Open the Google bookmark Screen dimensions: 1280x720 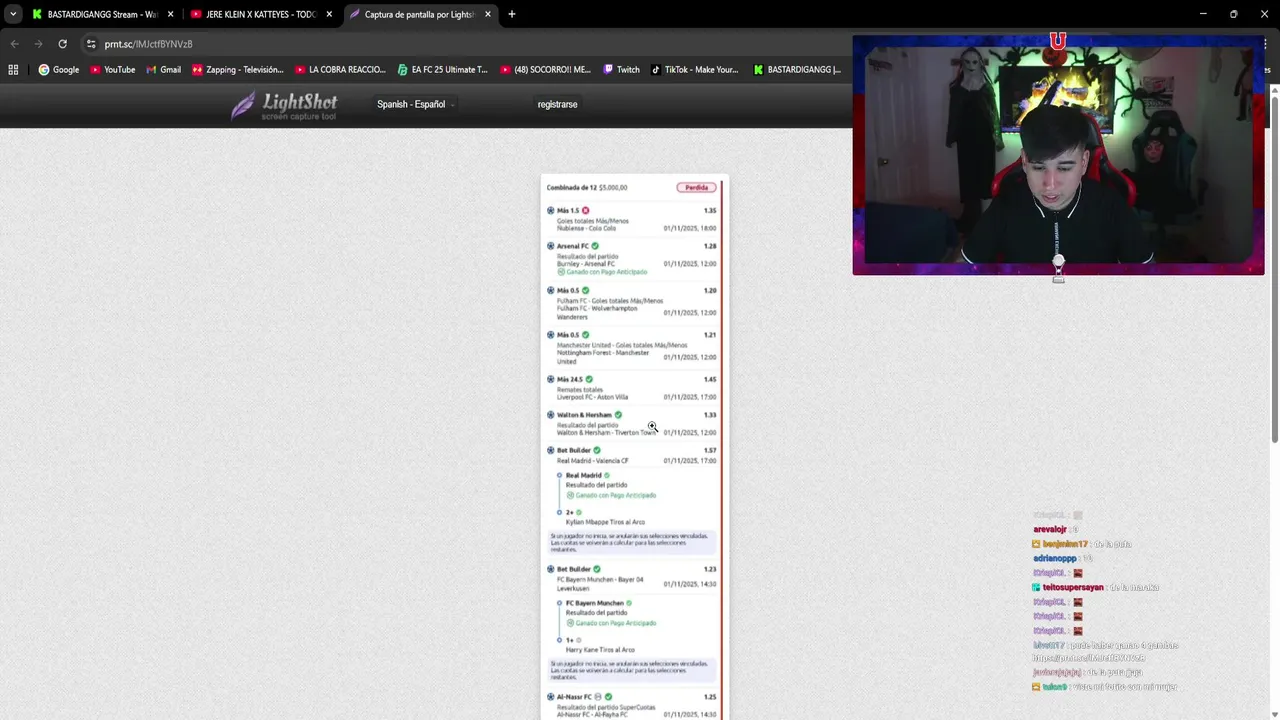[59, 70]
